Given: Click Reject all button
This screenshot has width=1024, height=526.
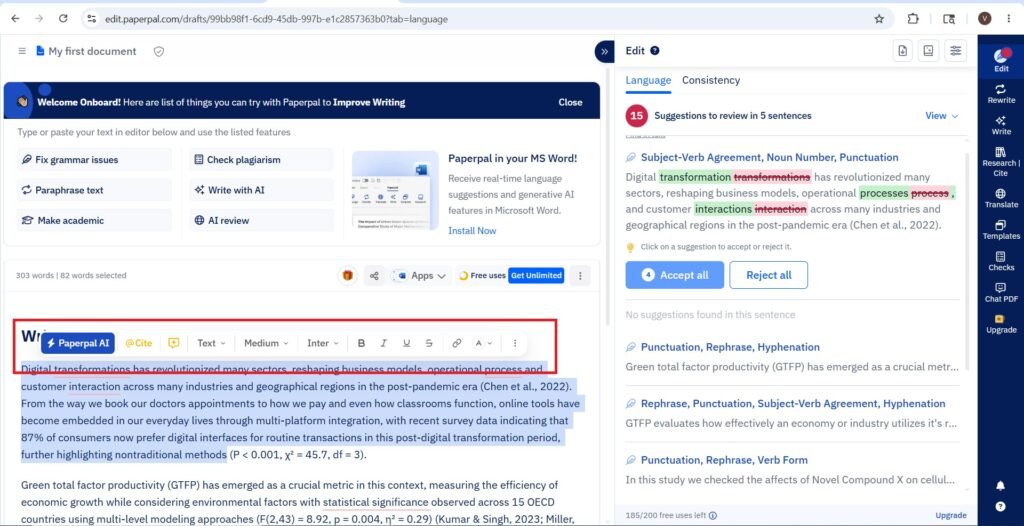Looking at the screenshot, I should coord(769,275).
